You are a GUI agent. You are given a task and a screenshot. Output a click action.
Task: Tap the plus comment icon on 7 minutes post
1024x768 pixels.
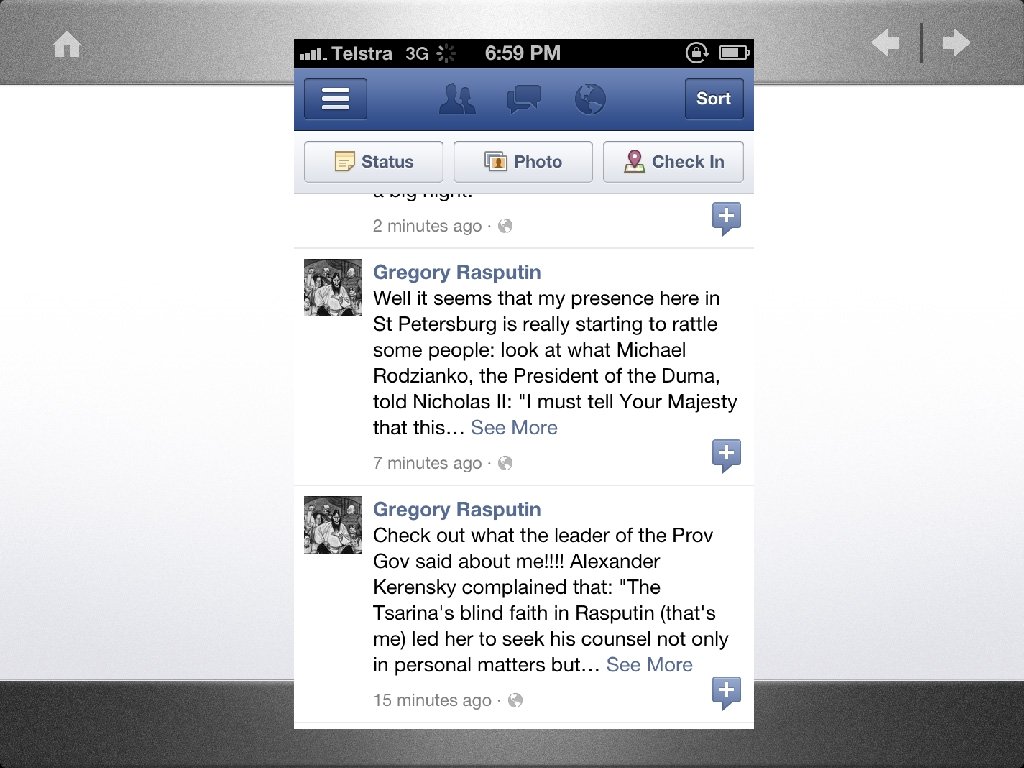726,455
